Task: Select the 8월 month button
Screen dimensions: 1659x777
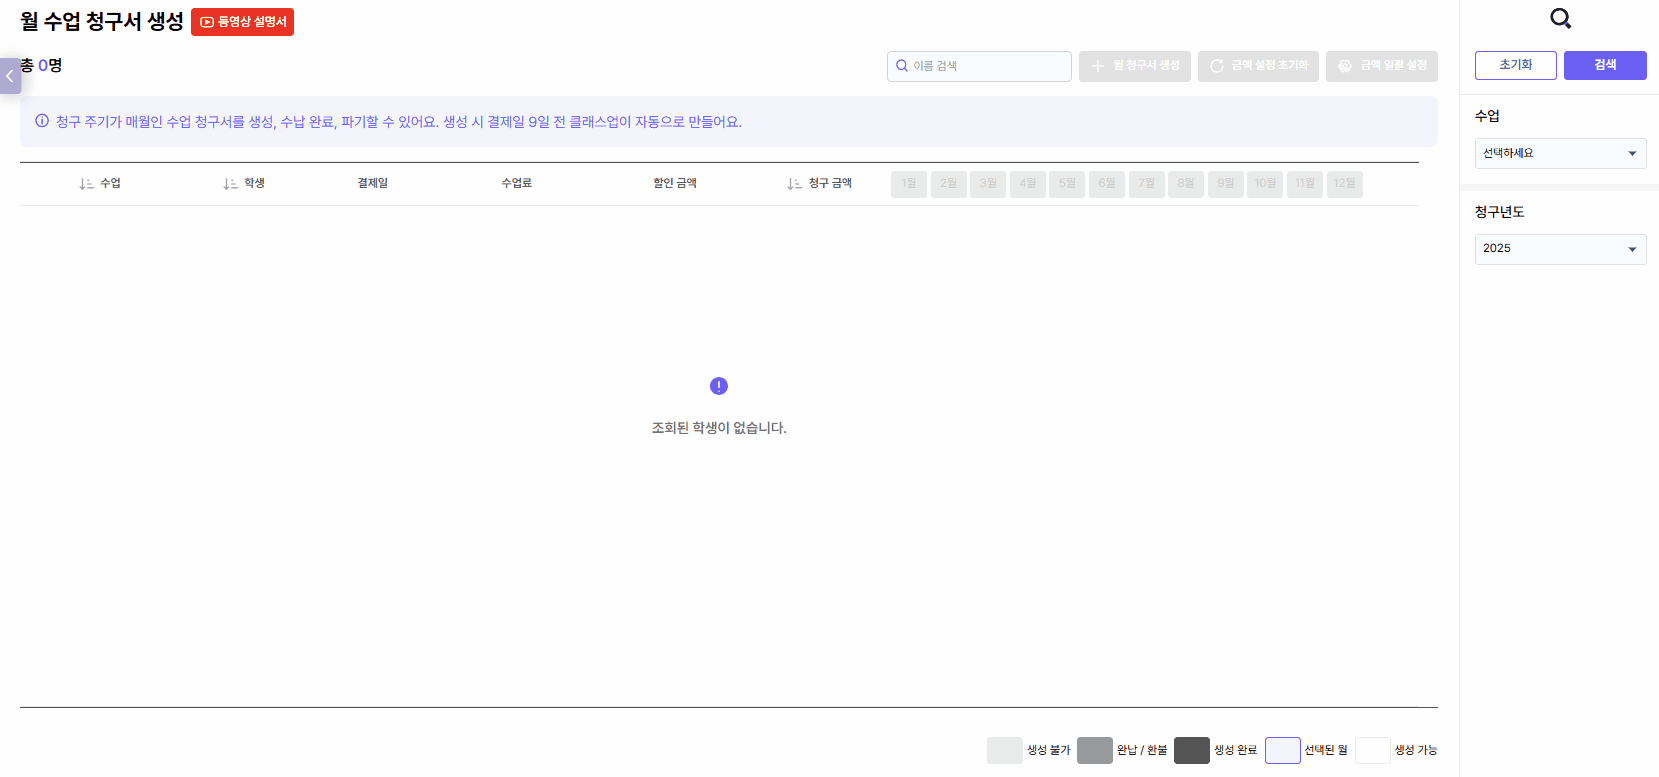Action: tap(1186, 184)
